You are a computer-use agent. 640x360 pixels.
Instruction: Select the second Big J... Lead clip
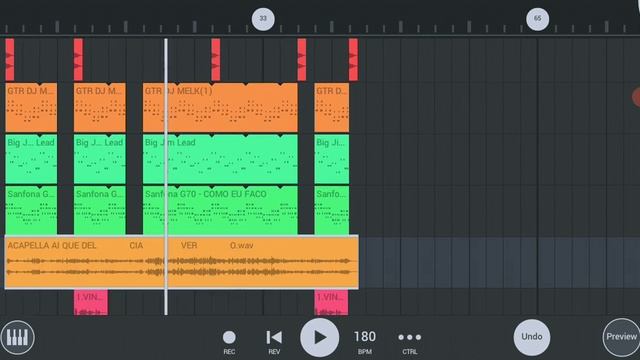(100, 159)
